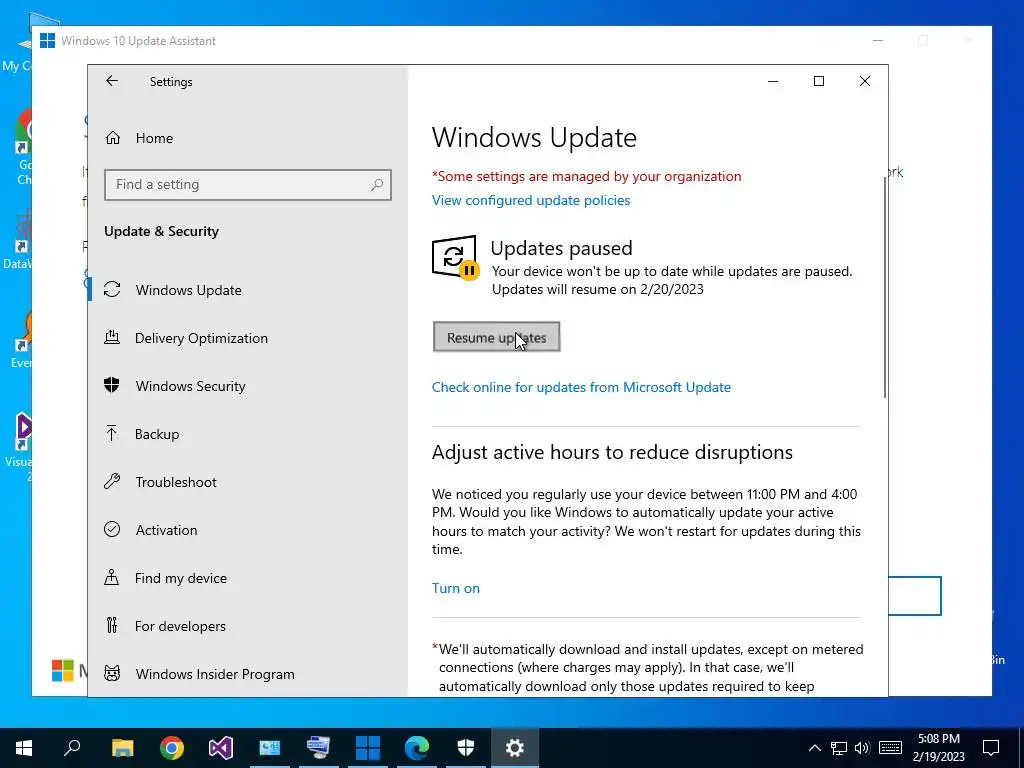Open File Explorer from the taskbar
Viewport: 1024px width, 768px height.
[122, 748]
